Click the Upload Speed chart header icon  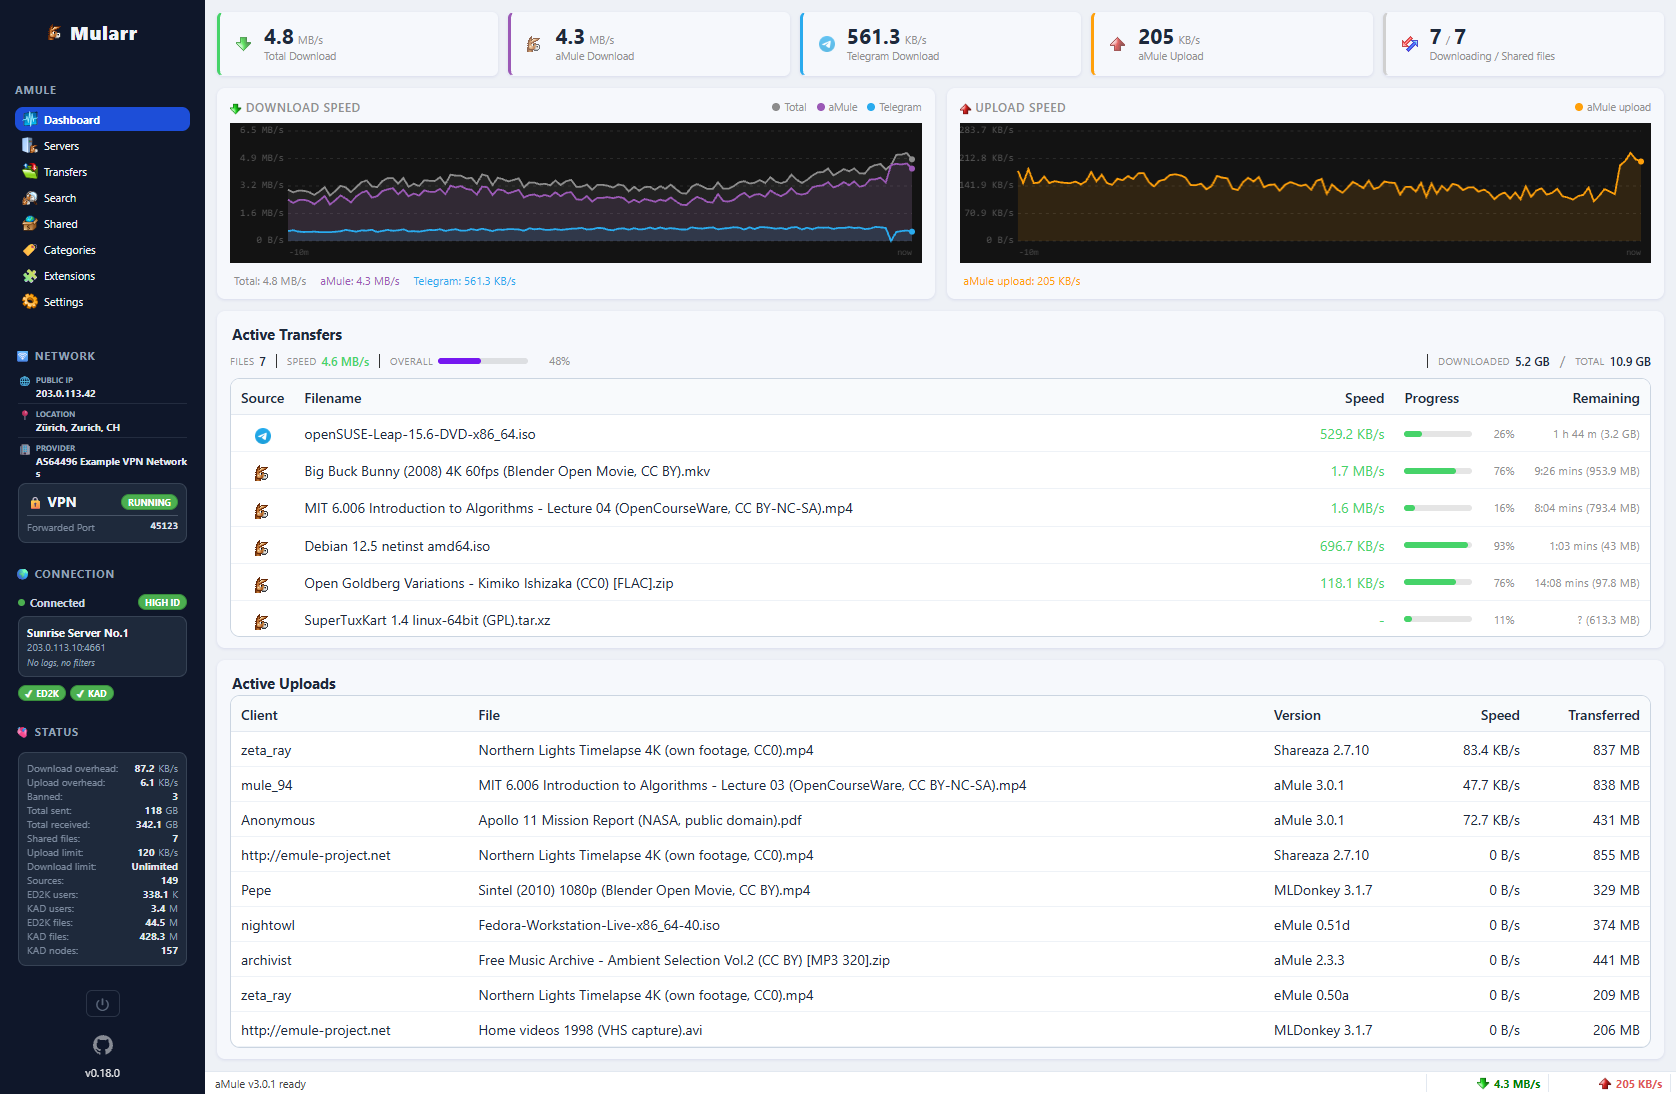click(x=966, y=108)
